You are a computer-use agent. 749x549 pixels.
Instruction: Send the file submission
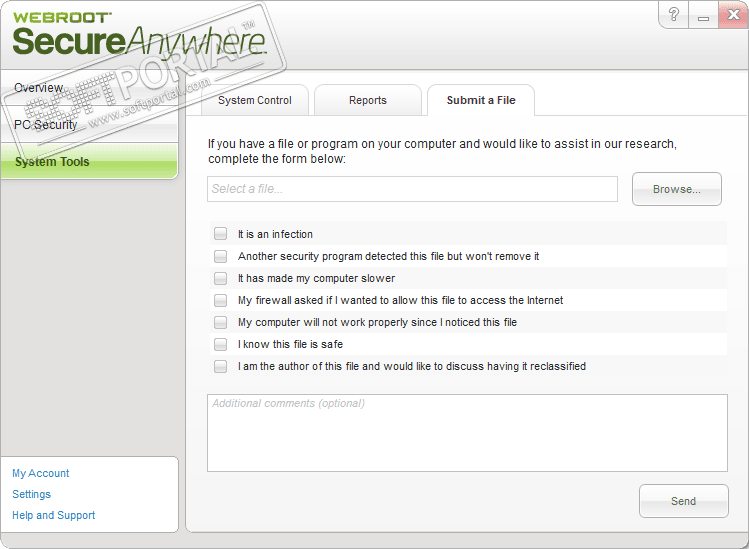pyautogui.click(x=684, y=501)
